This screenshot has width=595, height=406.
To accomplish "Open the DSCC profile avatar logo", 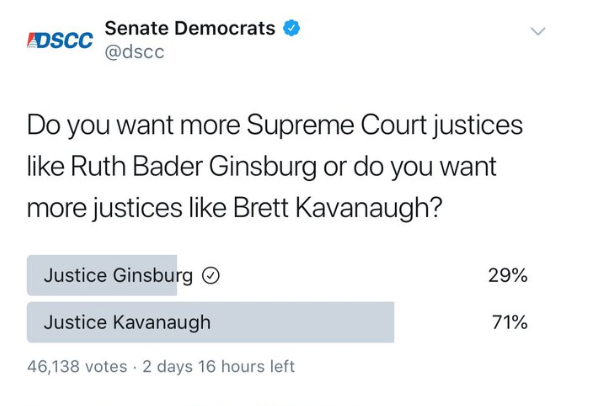I will [x=60, y=40].
